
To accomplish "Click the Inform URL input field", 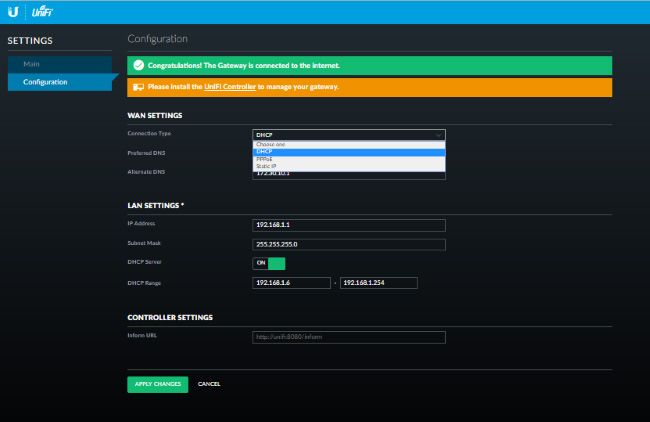I will (x=348, y=337).
